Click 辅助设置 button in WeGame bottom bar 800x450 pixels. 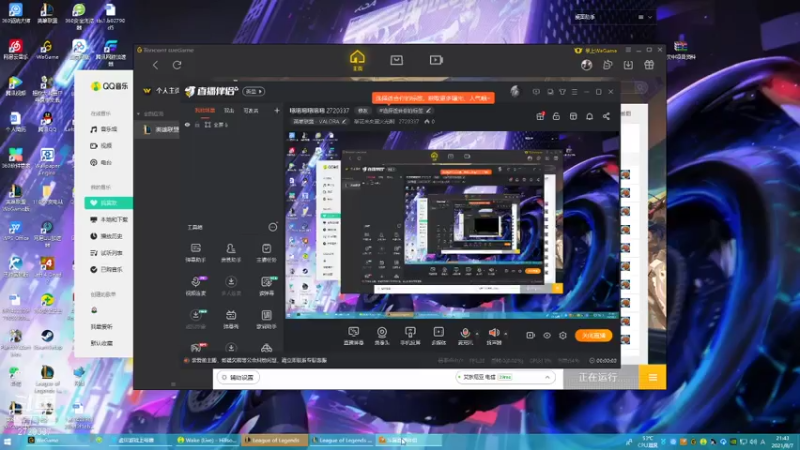[238, 378]
